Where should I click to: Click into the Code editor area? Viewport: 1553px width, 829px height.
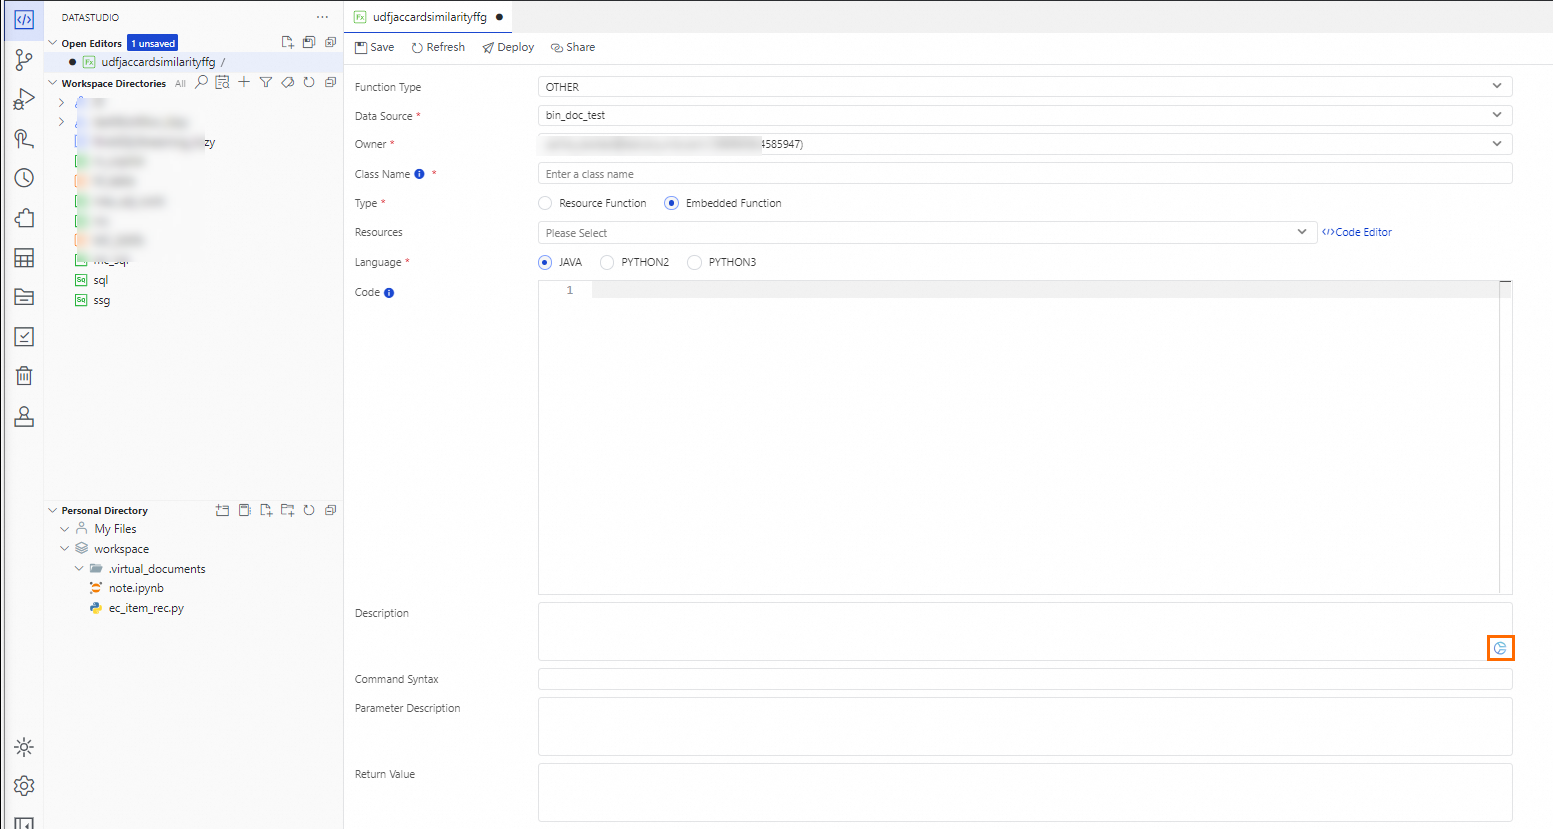[x=1025, y=437]
